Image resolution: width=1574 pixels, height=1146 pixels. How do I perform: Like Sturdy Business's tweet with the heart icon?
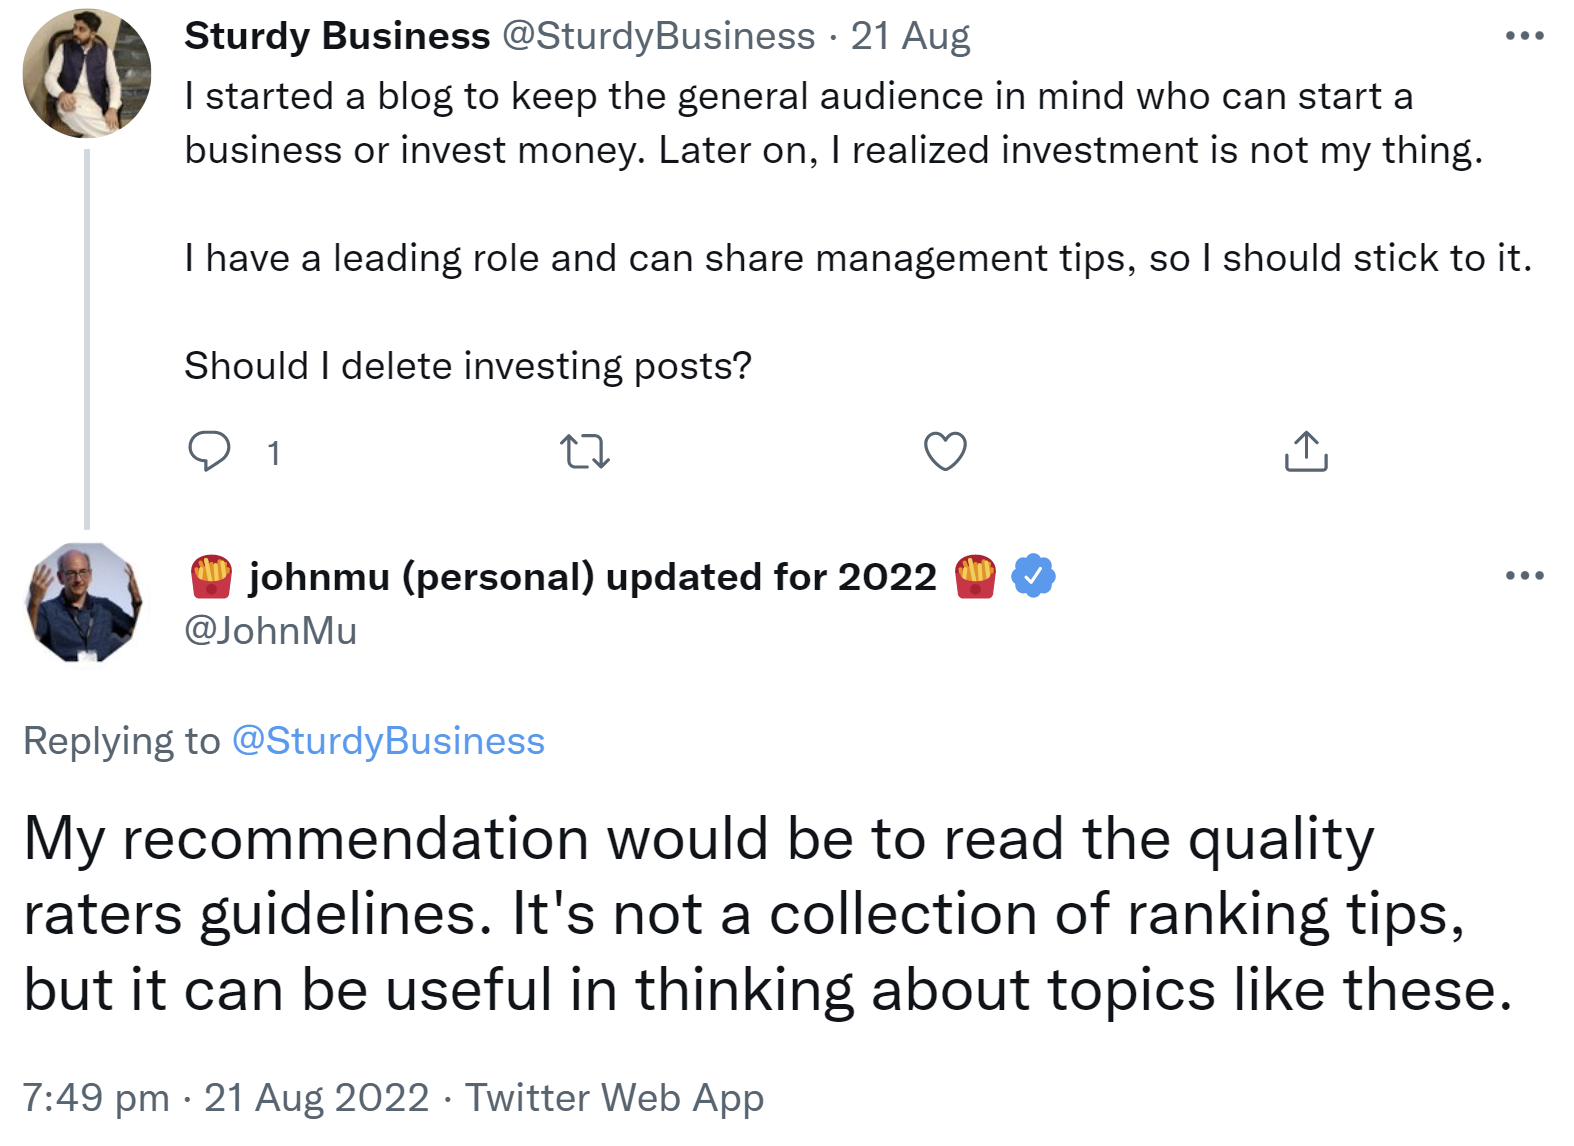pos(942,453)
